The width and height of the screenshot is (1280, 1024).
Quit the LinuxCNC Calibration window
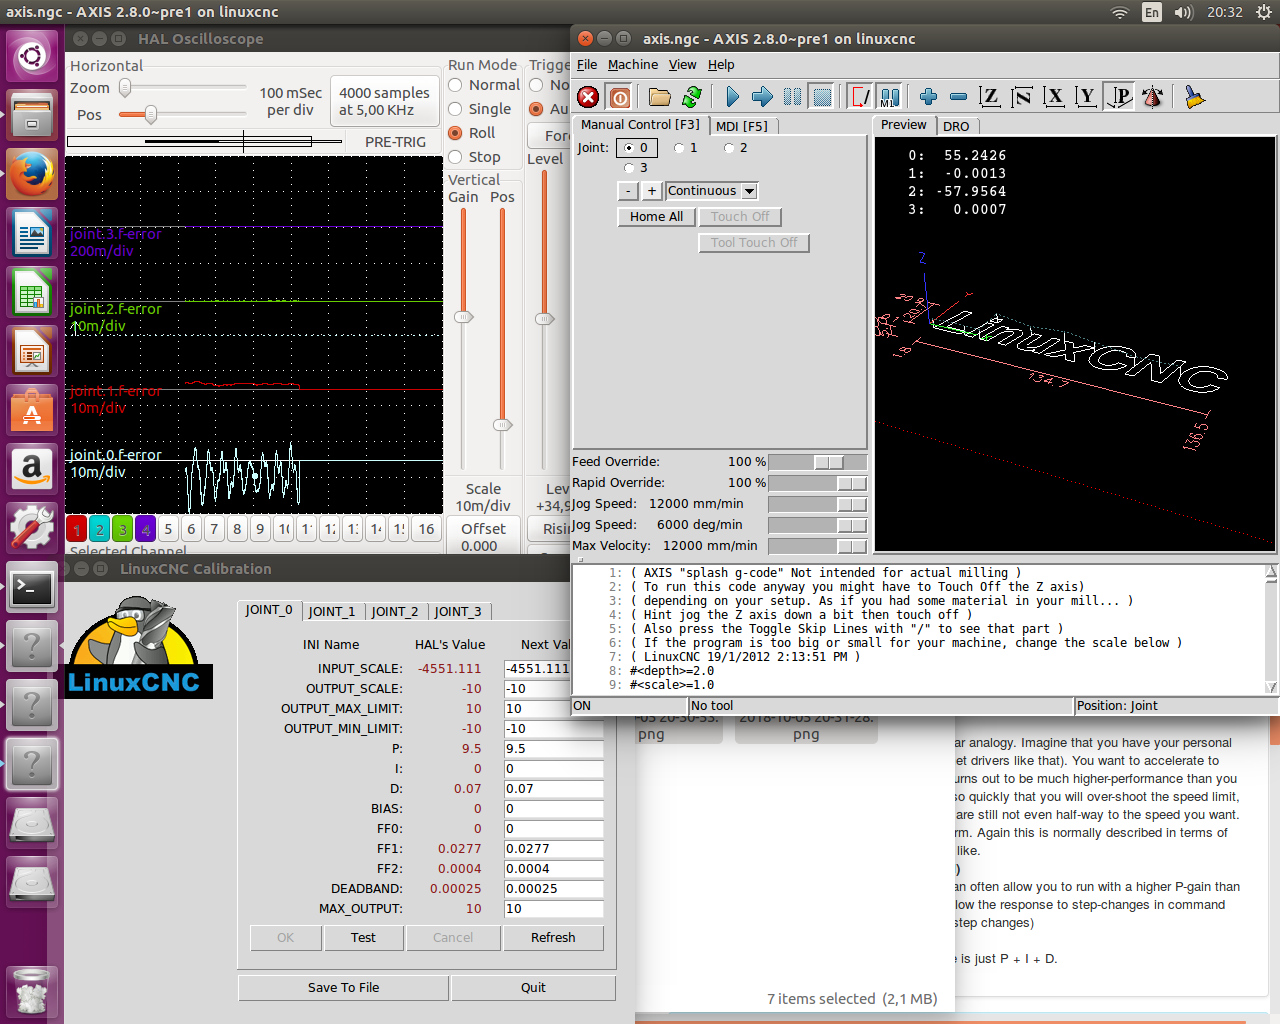point(533,988)
